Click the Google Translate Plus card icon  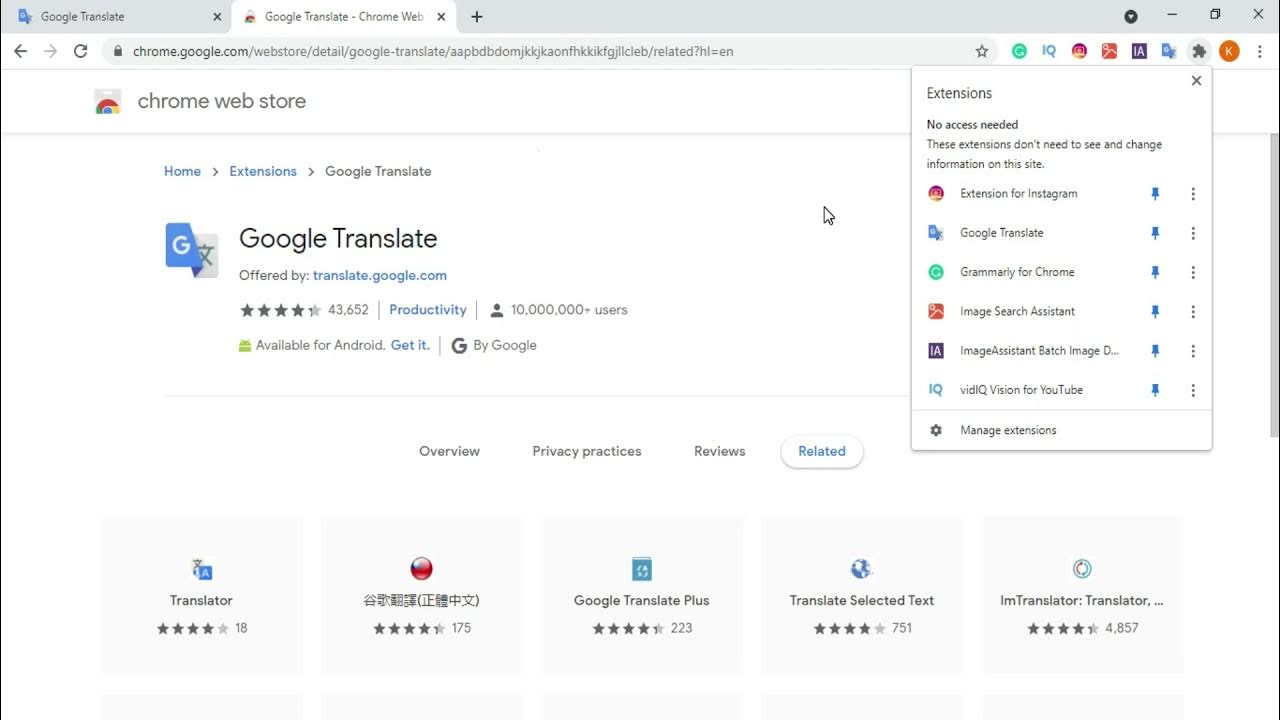pyautogui.click(x=642, y=569)
